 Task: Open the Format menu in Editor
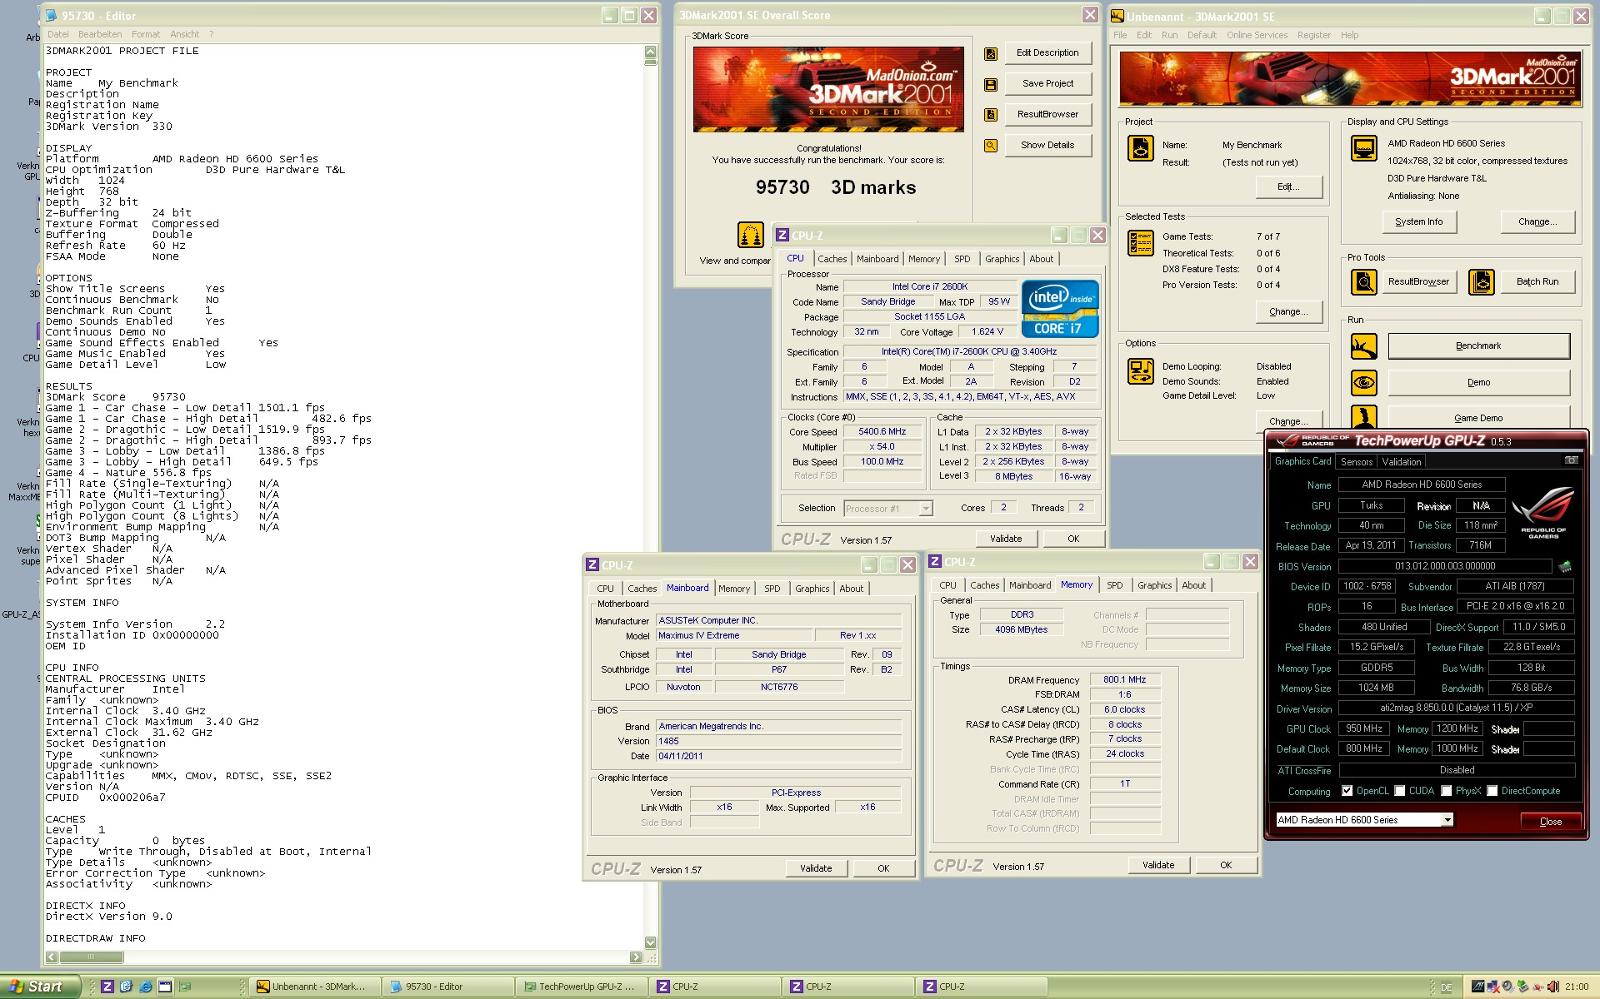145,34
